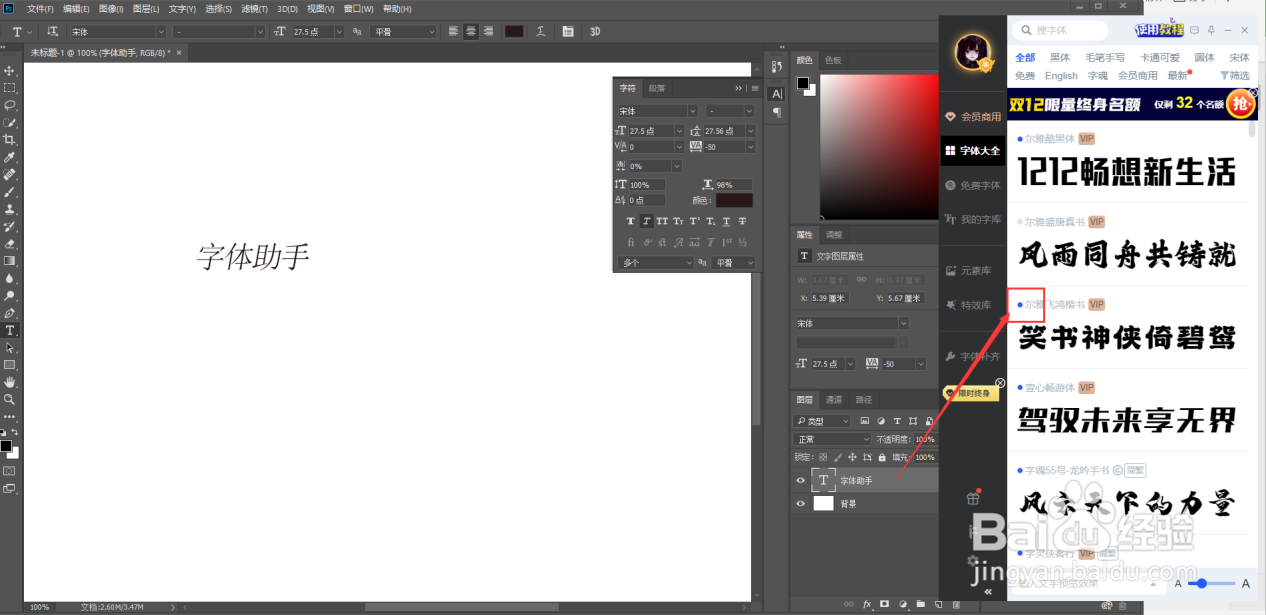The width and height of the screenshot is (1266, 615).
Task: Select the Clone Stamp tool
Action: (10, 209)
